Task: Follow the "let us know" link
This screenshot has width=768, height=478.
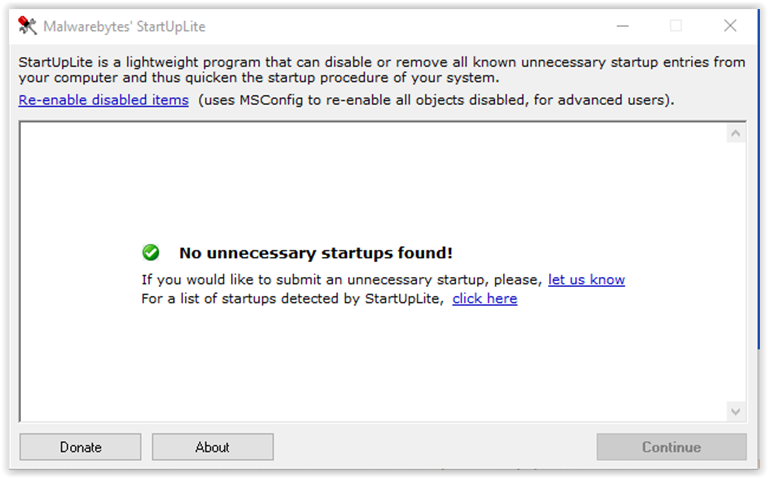Action: [x=586, y=280]
